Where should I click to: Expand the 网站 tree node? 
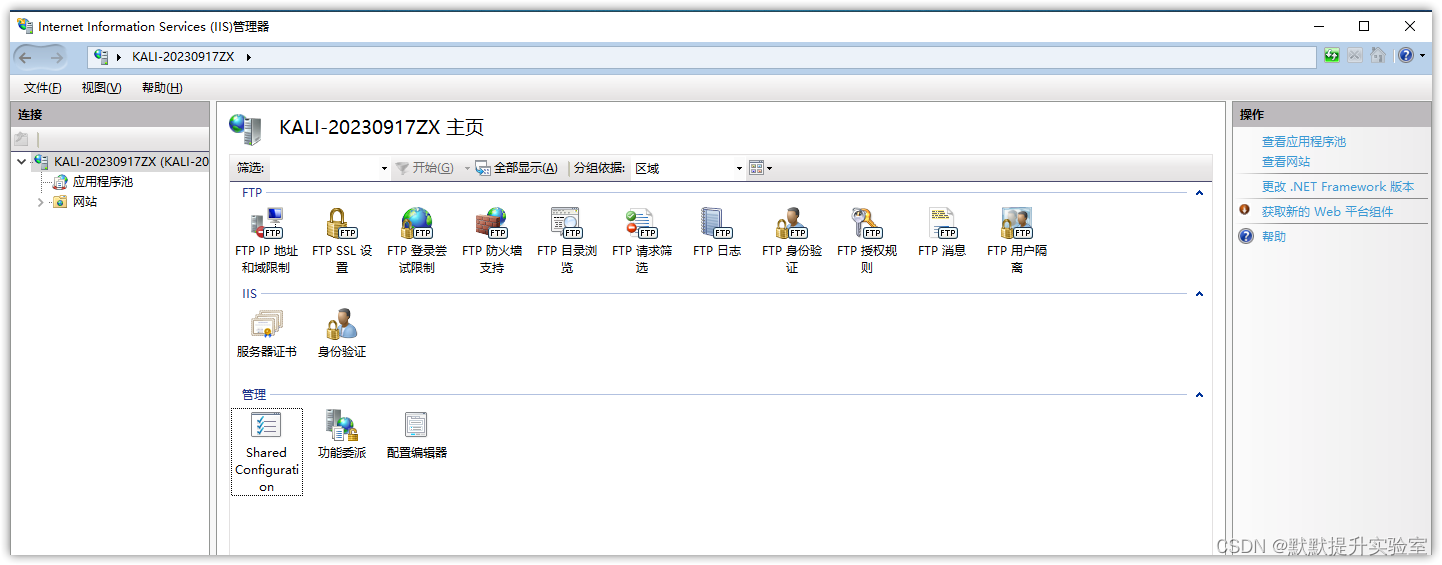click(41, 202)
